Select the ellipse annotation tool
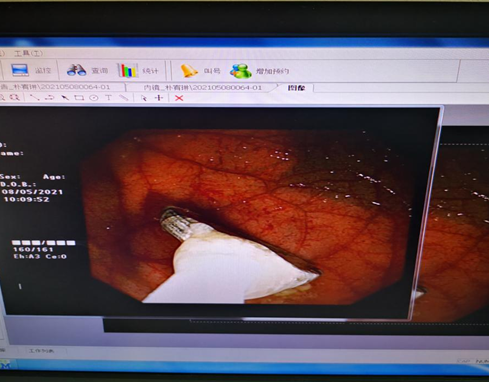489x382 pixels. point(94,98)
